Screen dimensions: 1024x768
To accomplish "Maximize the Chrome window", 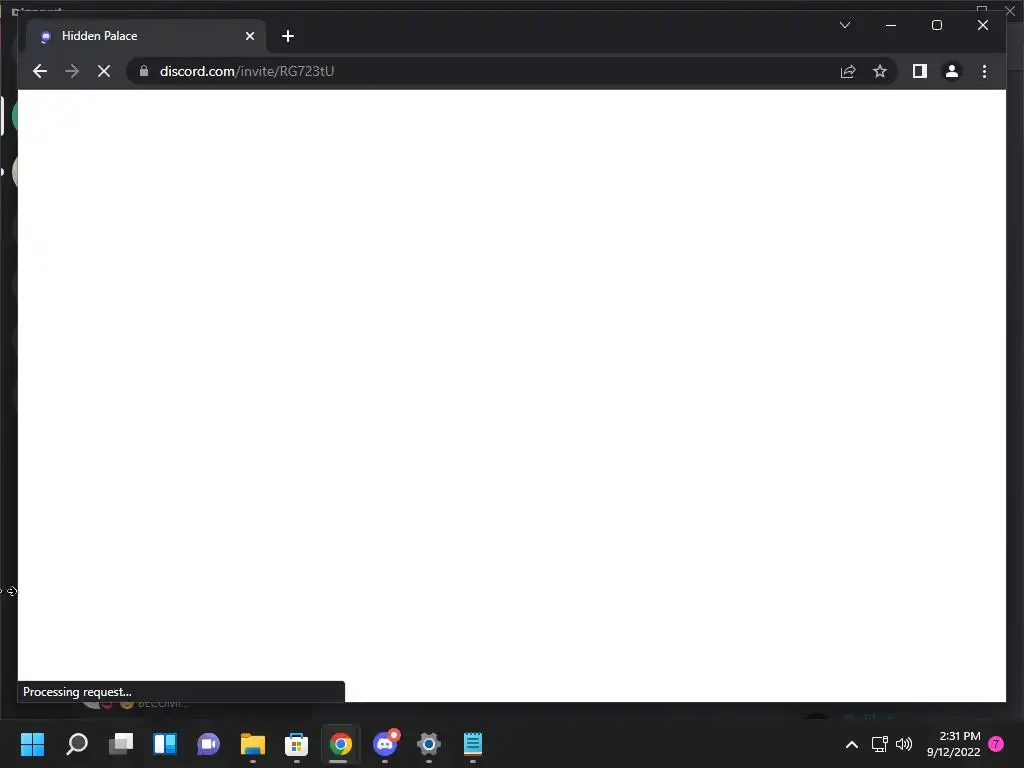I will 936,25.
